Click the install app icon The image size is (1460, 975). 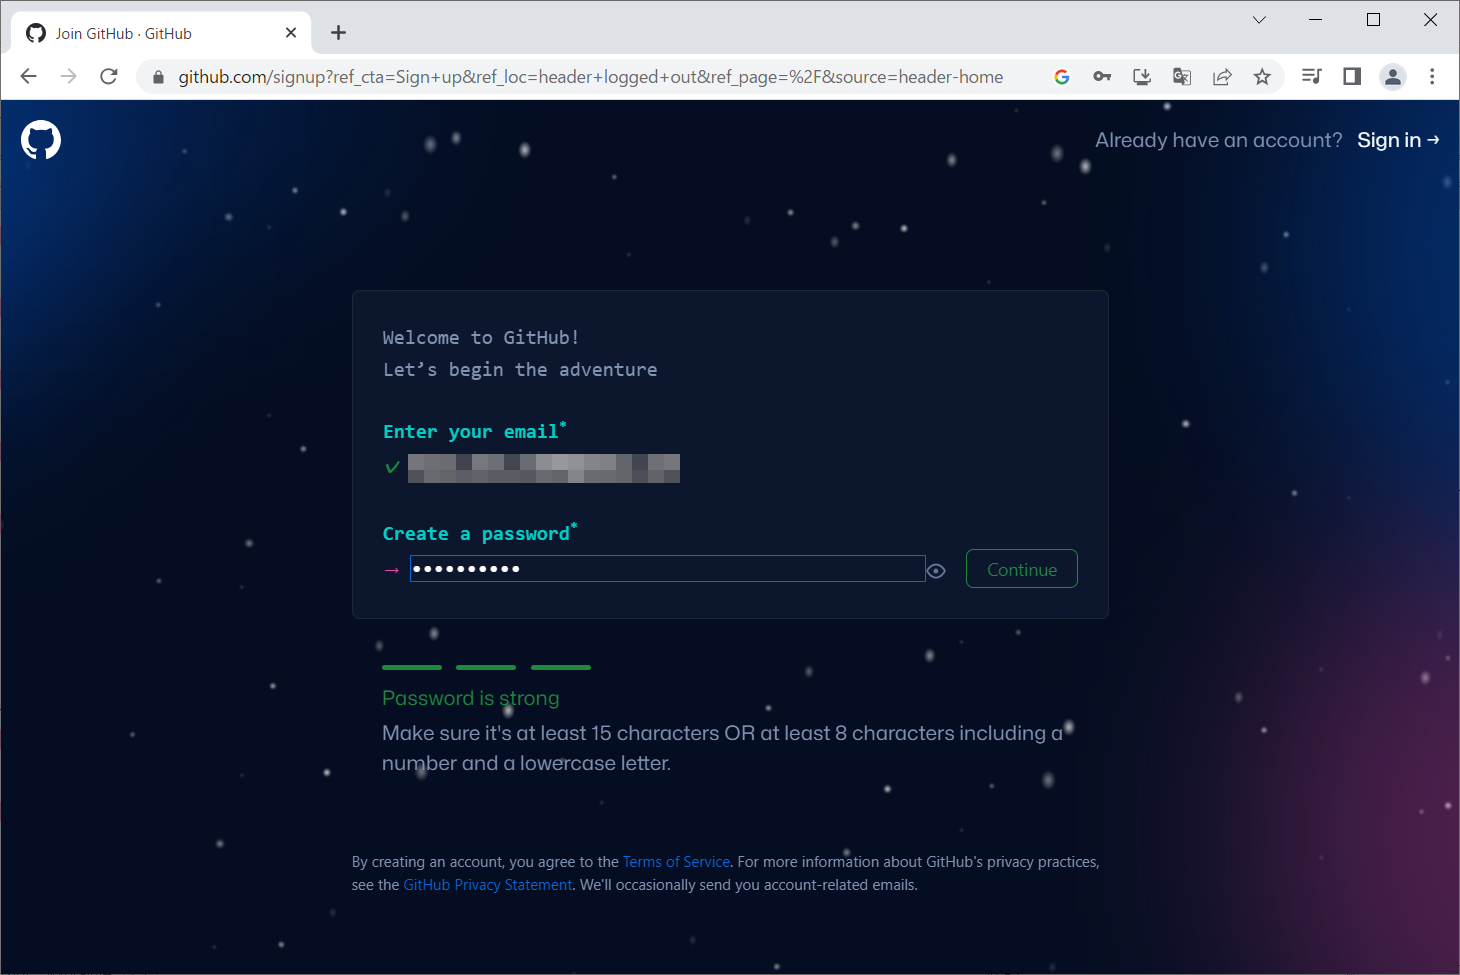point(1142,77)
